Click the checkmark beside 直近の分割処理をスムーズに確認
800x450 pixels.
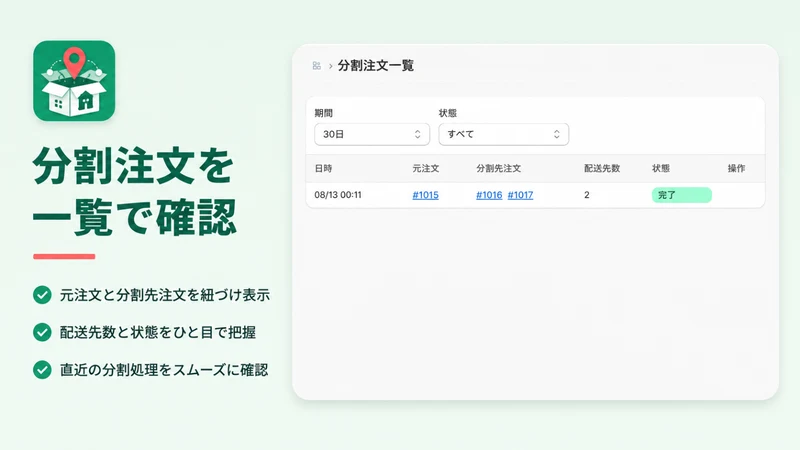click(42, 370)
